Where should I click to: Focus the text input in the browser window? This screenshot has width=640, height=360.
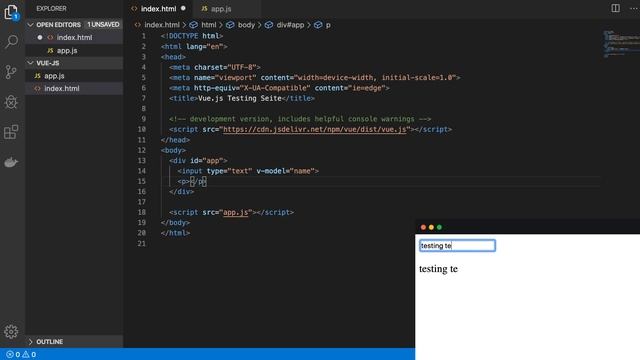coord(457,245)
